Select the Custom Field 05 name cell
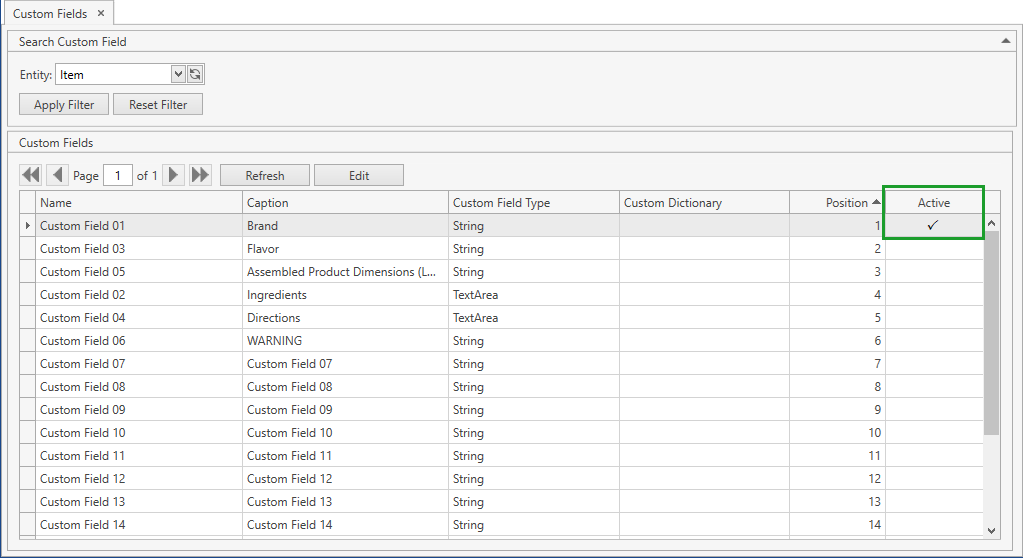 tap(139, 271)
